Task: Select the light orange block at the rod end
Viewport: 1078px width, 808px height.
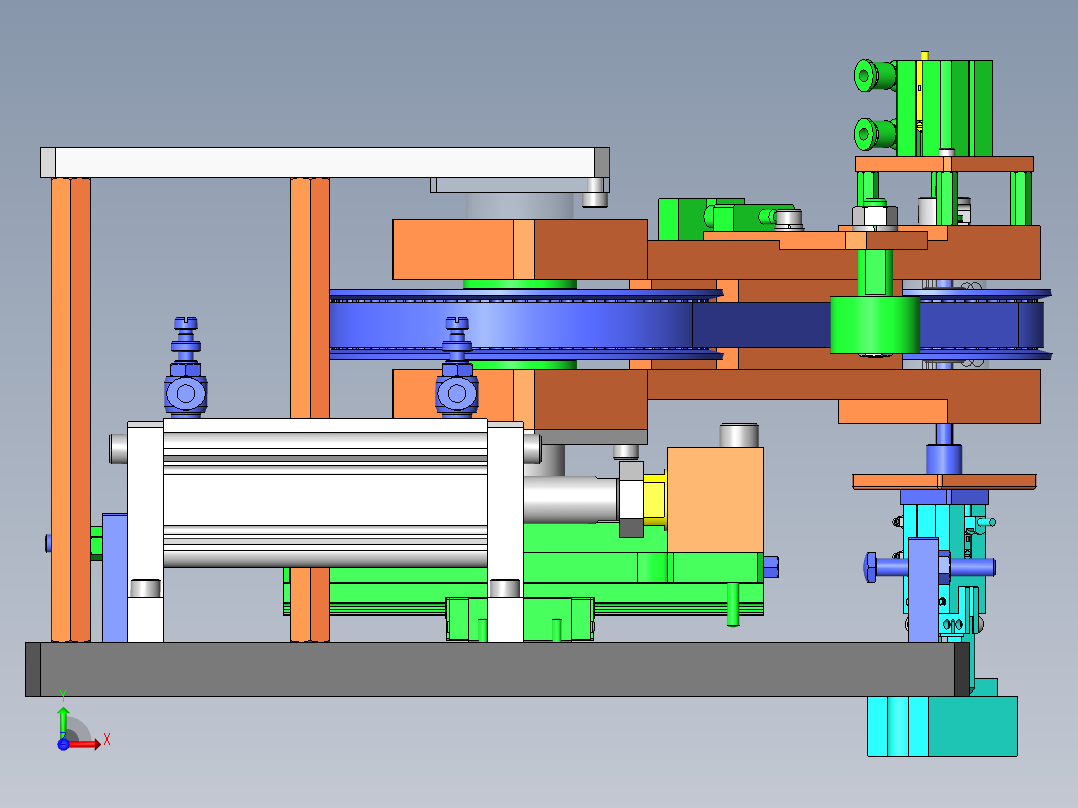Action: pyautogui.click(x=714, y=498)
